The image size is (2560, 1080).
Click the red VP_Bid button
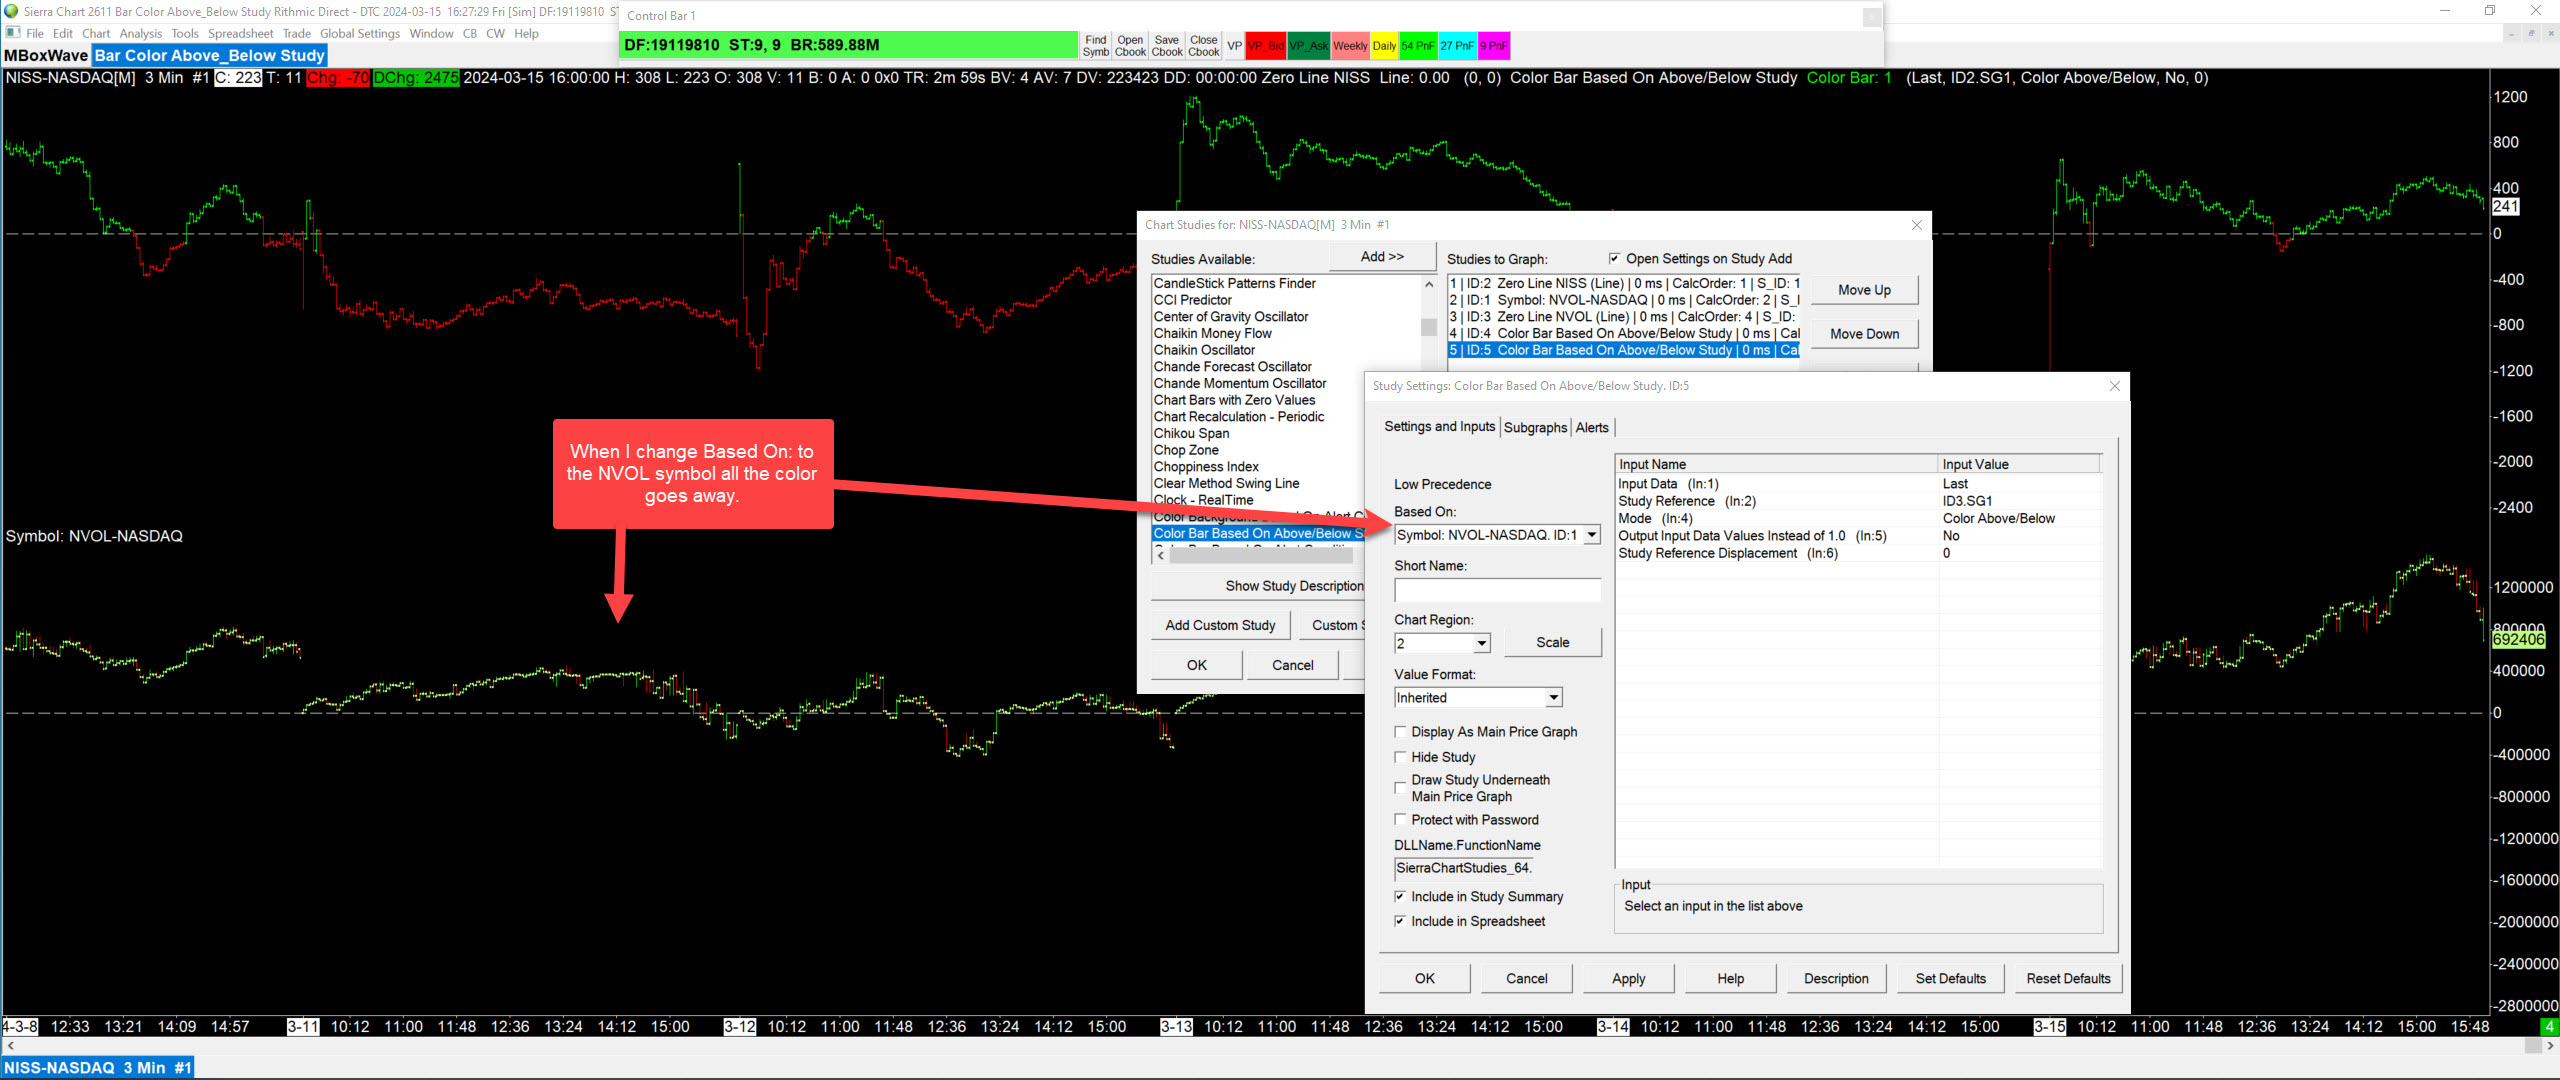pyautogui.click(x=1265, y=46)
